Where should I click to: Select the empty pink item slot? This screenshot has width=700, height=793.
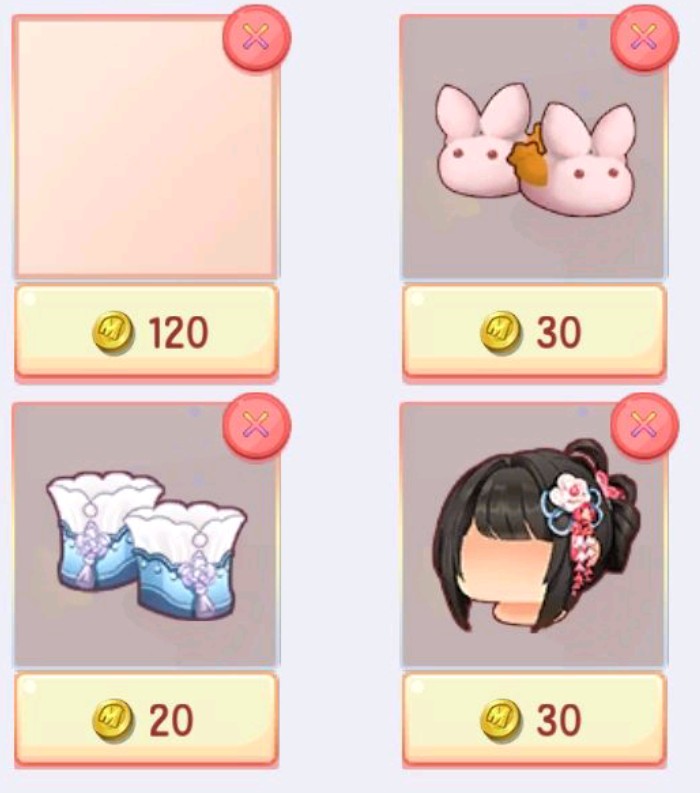coord(146,147)
